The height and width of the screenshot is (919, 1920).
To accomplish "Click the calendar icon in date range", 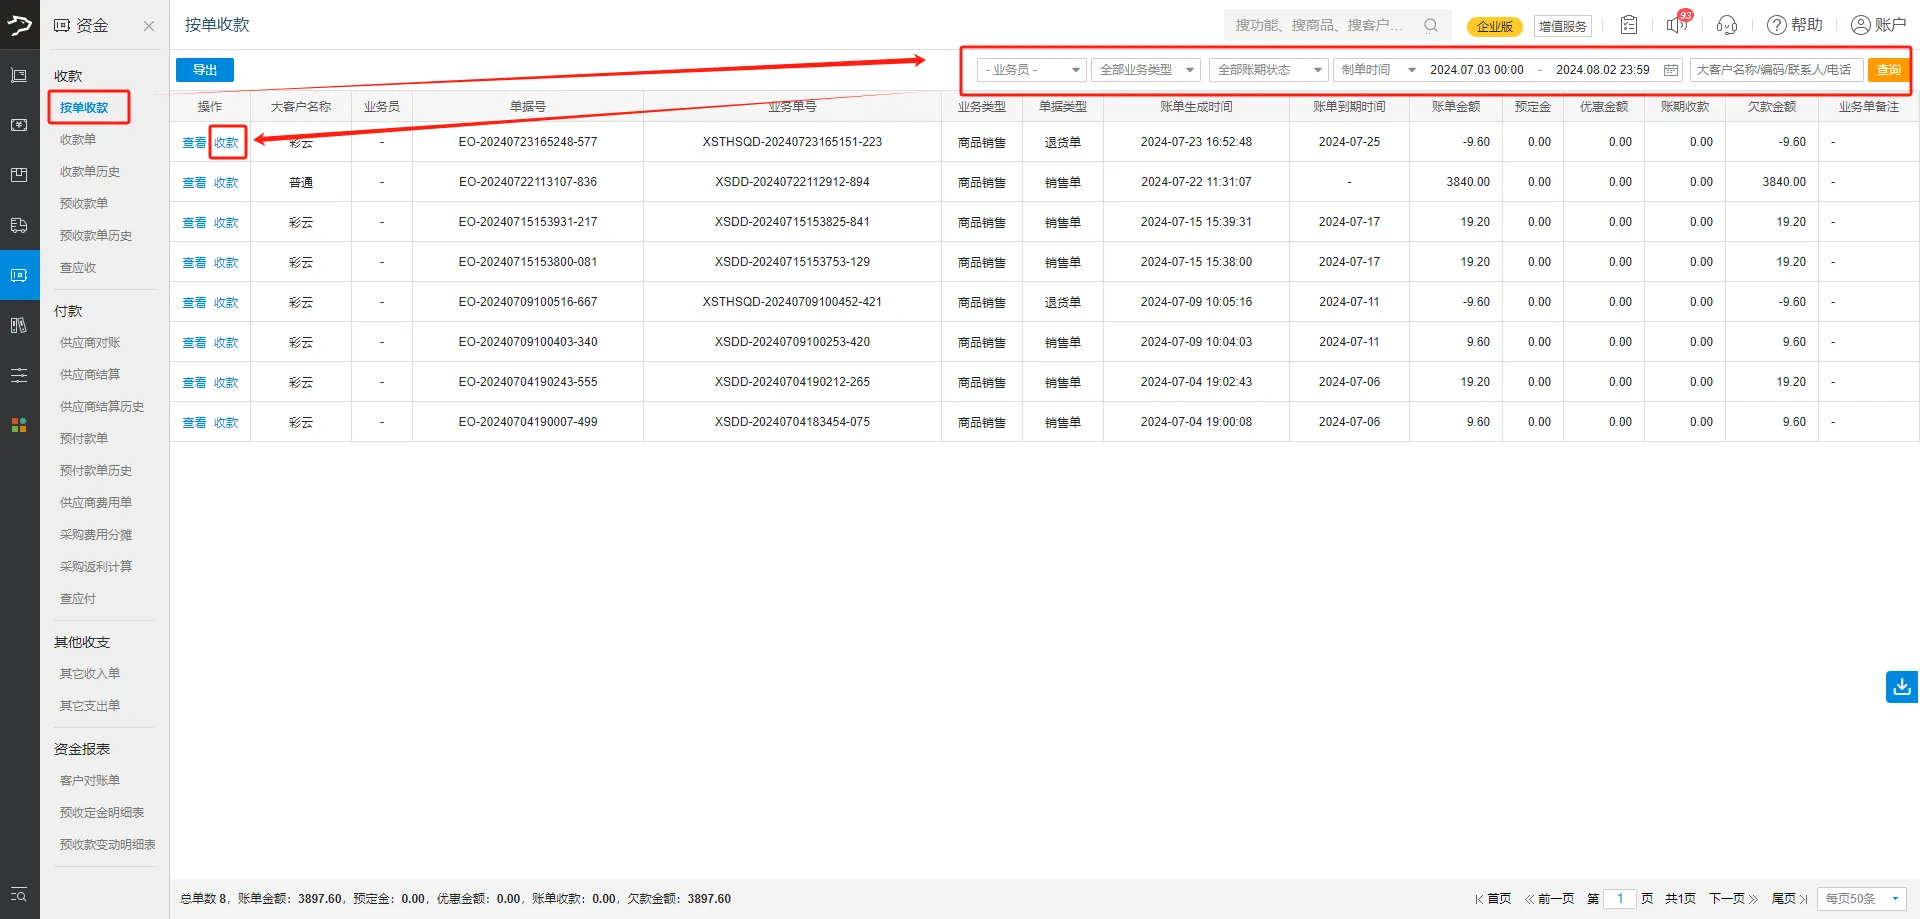I will point(1670,70).
